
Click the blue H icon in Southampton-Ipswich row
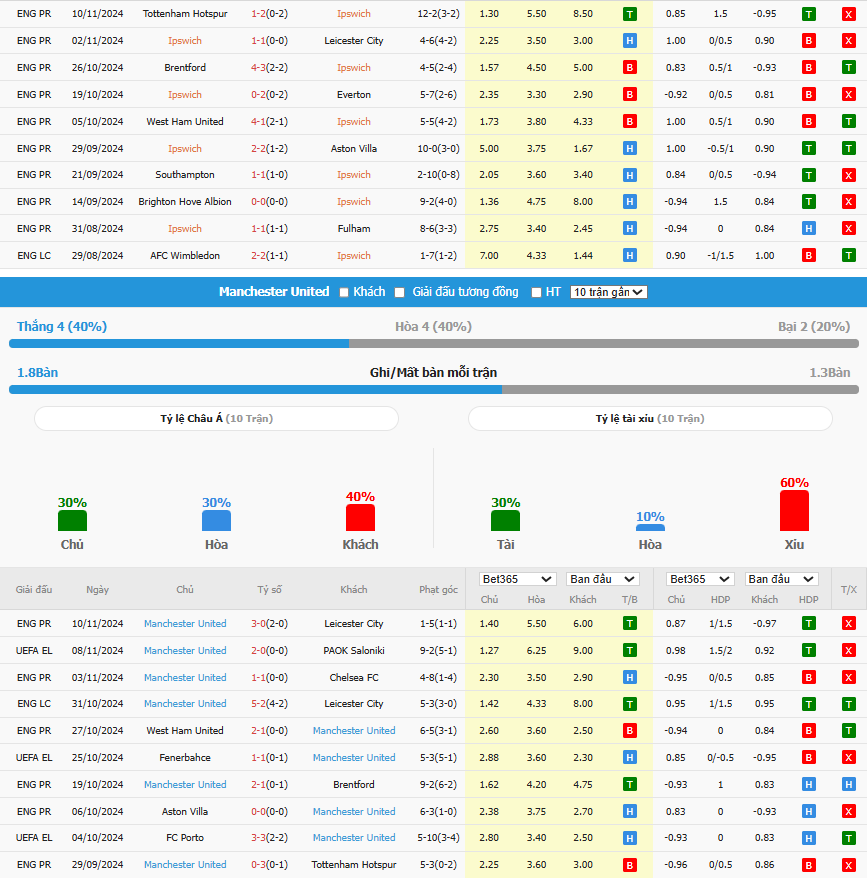coord(630,175)
